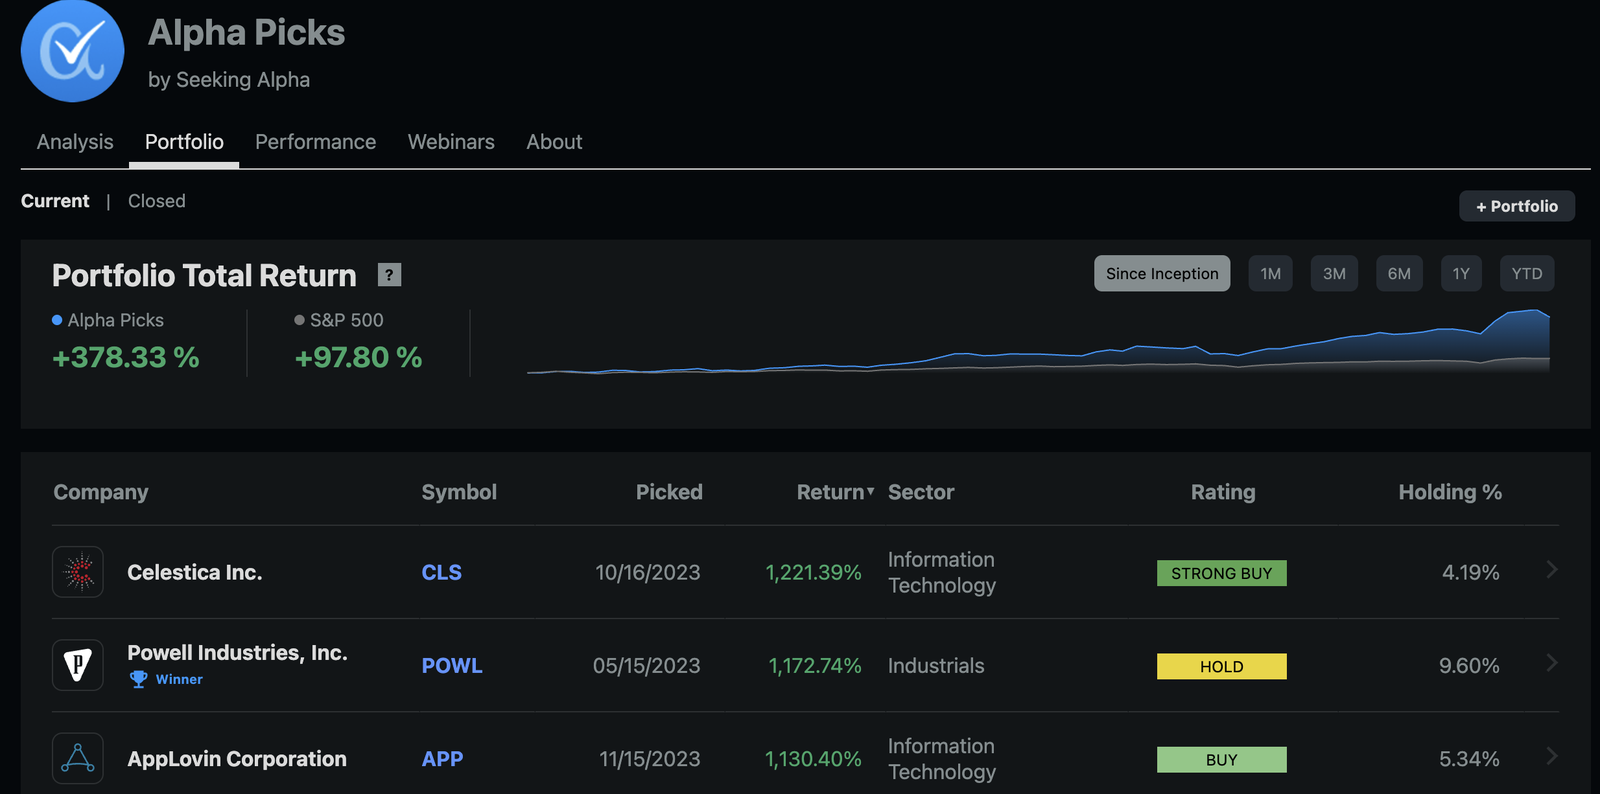Image resolution: width=1600 pixels, height=794 pixels.
Task: Sort by the Return column arrow
Action: pyautogui.click(x=870, y=492)
